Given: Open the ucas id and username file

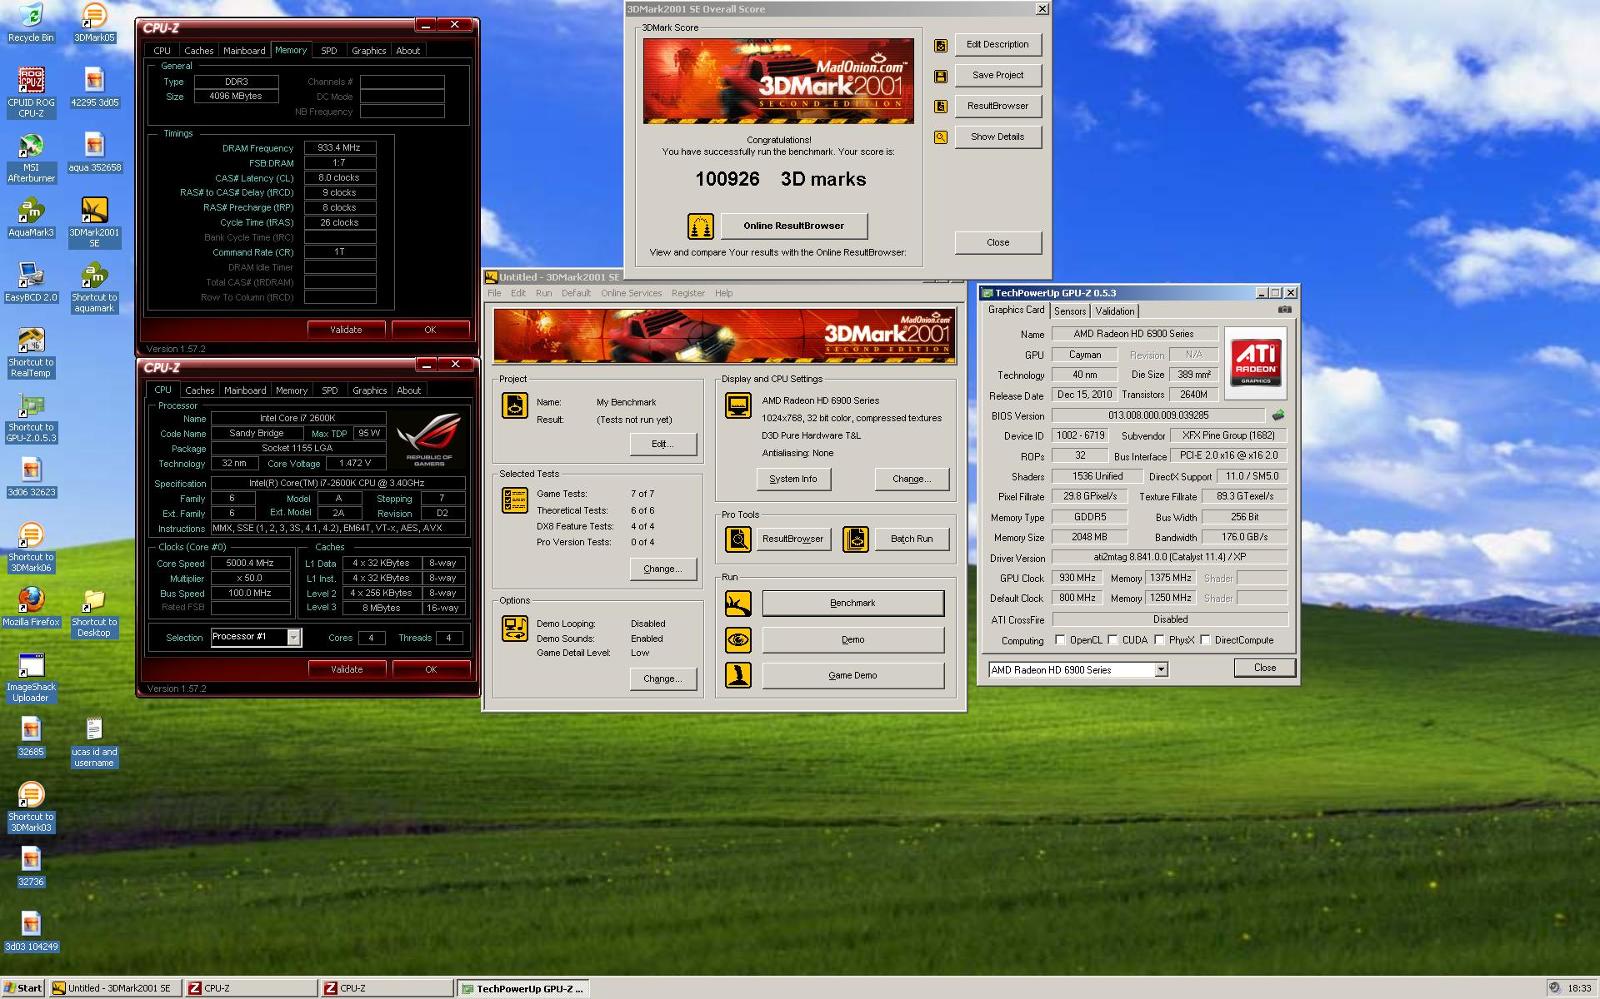Looking at the screenshot, I should 94,742.
